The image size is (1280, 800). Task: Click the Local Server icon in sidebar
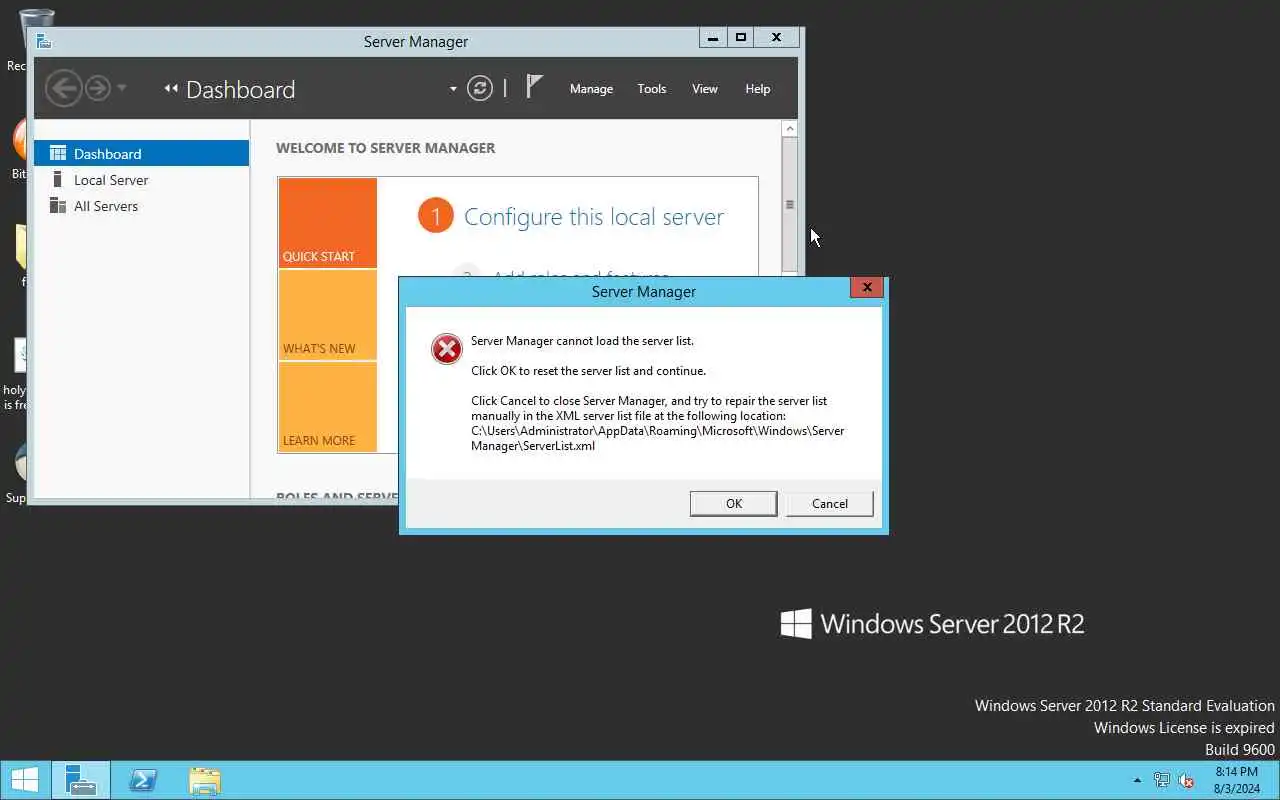pos(57,180)
